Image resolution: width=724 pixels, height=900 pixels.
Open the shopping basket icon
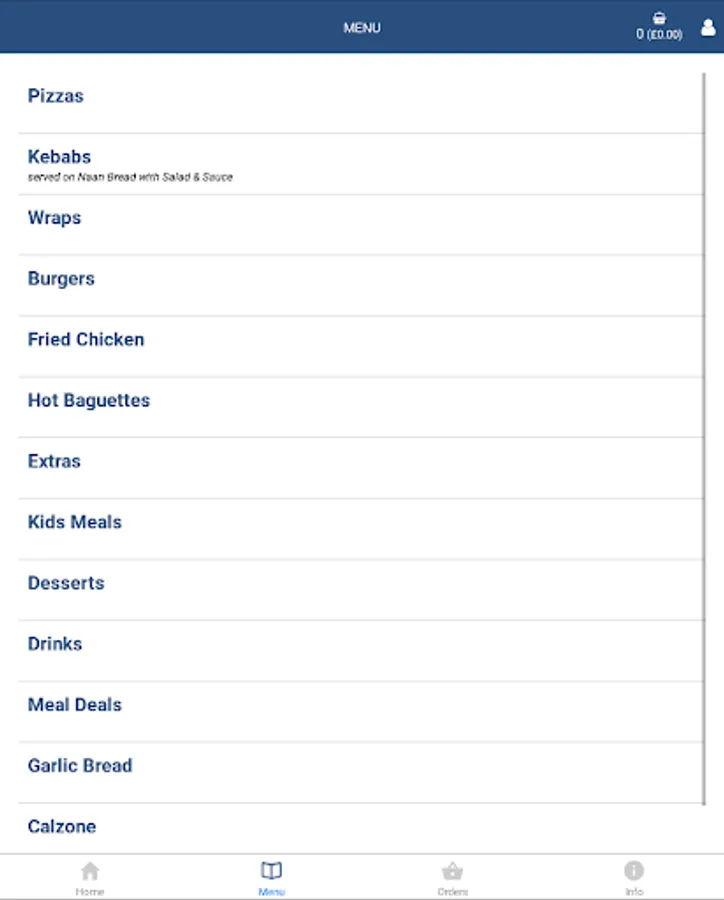(x=659, y=18)
